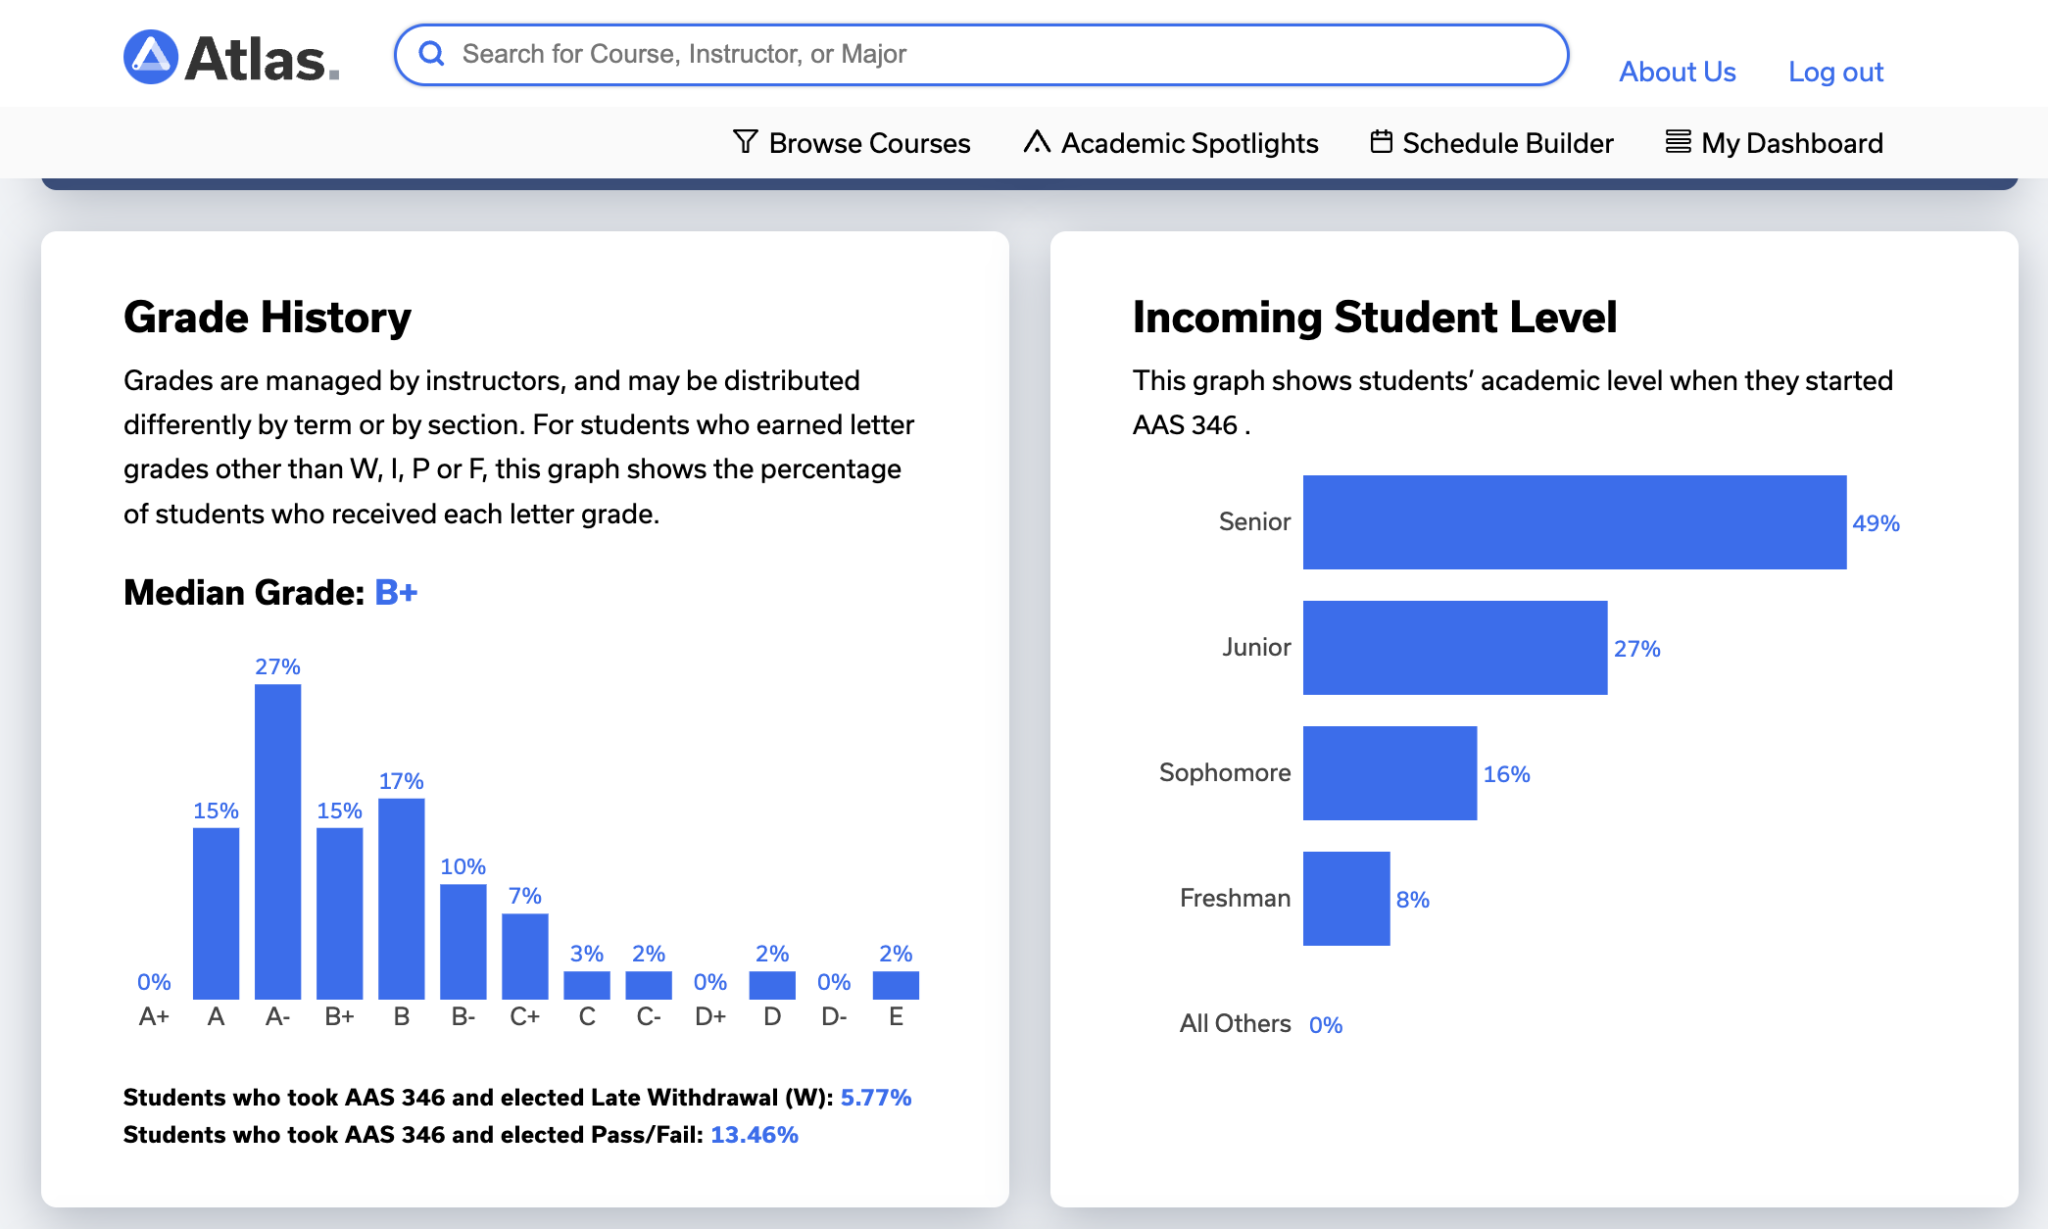This screenshot has width=2048, height=1229.
Task: Select the Junior bar in the chart
Action: (1455, 647)
